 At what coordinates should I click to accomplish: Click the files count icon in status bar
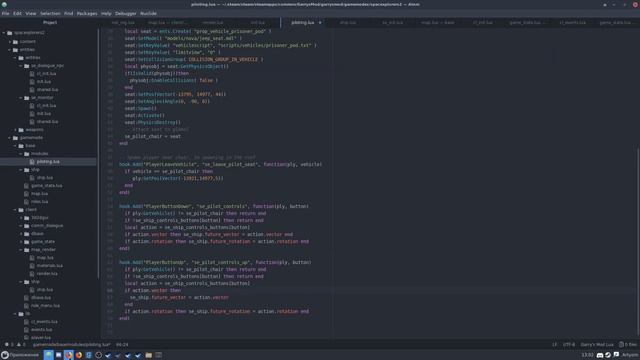[x=621, y=344]
